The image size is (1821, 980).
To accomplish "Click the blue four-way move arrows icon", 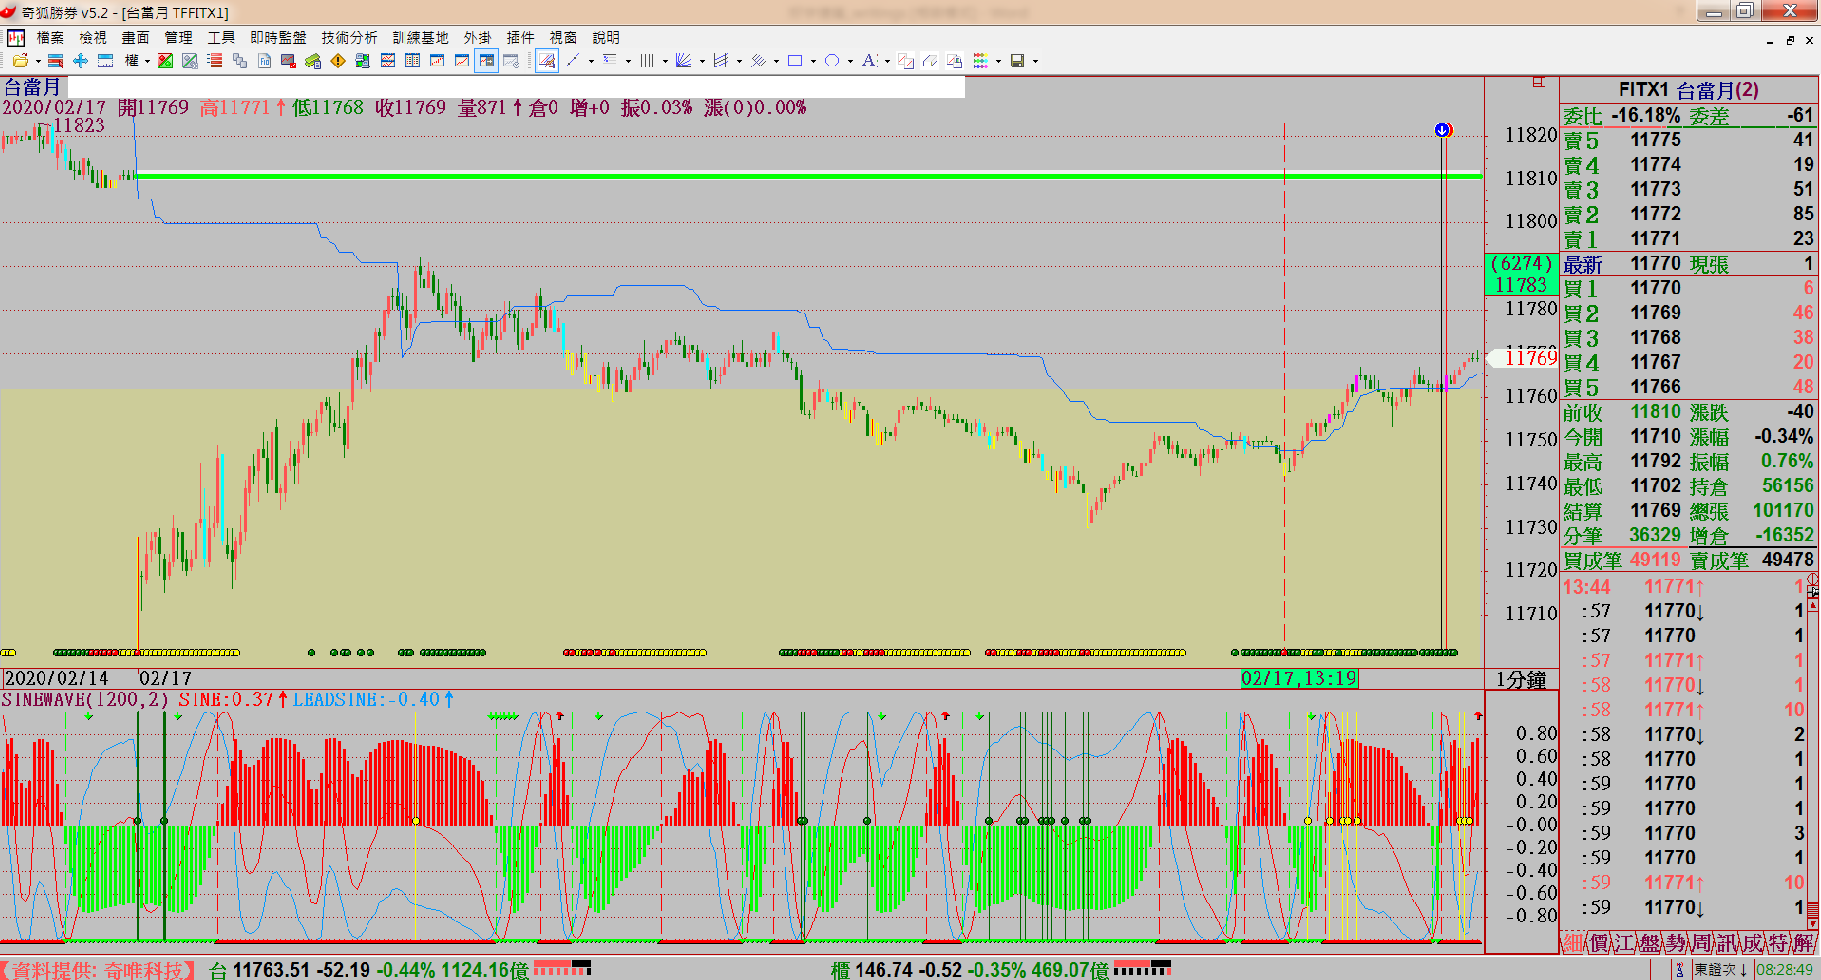I will coord(80,61).
